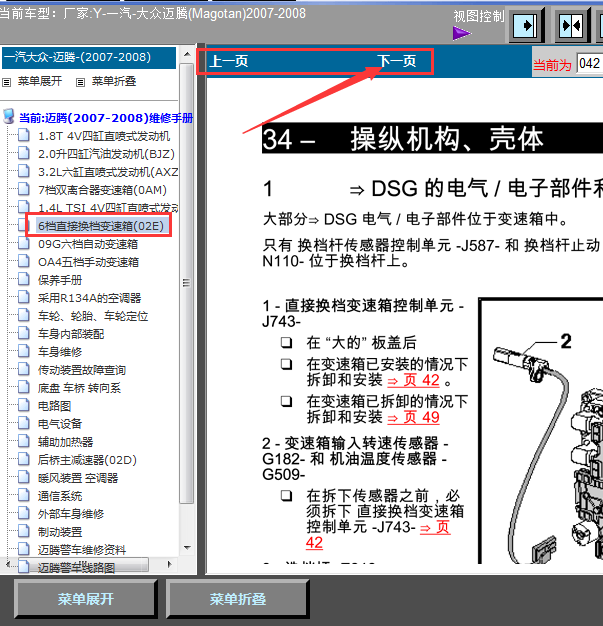Click the tree panel scroll-down arrow
This screenshot has height=626, width=603.
click(187, 548)
